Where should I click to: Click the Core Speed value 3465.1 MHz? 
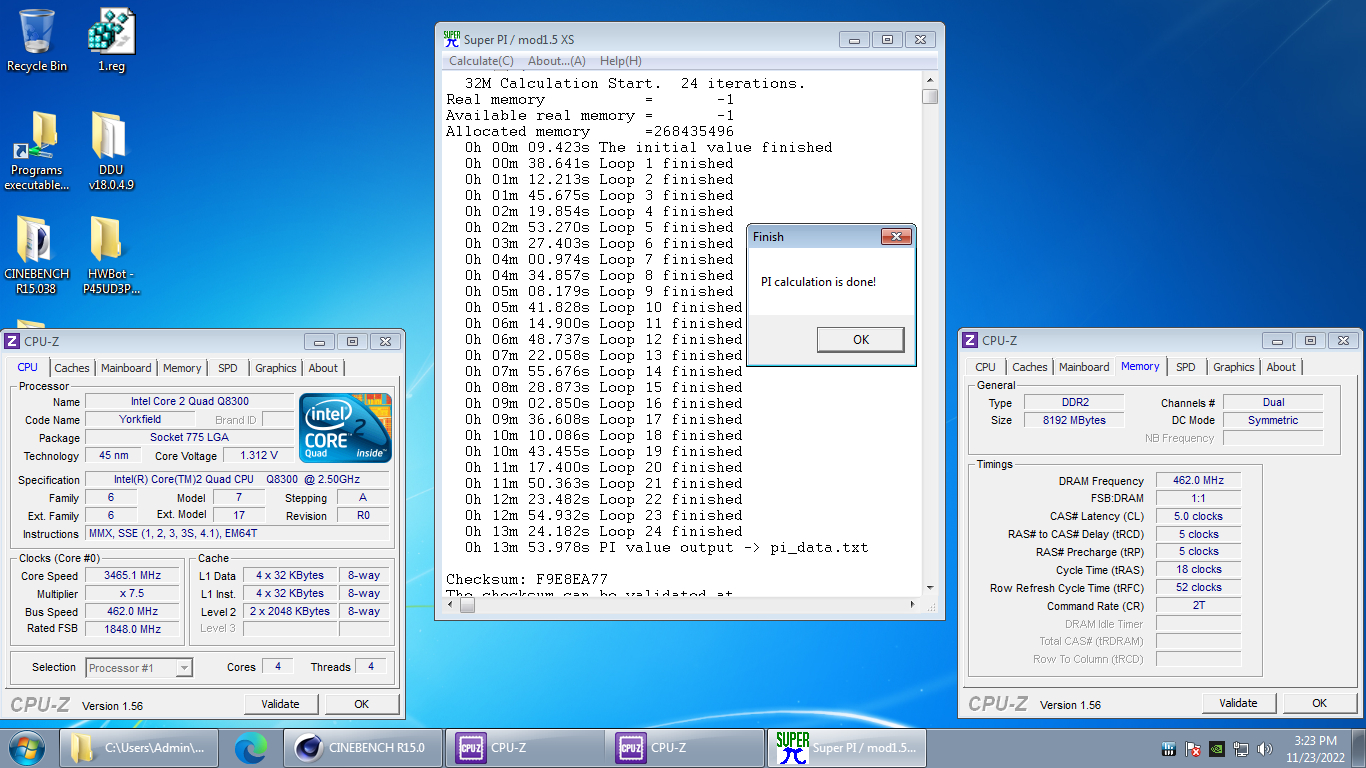133,576
